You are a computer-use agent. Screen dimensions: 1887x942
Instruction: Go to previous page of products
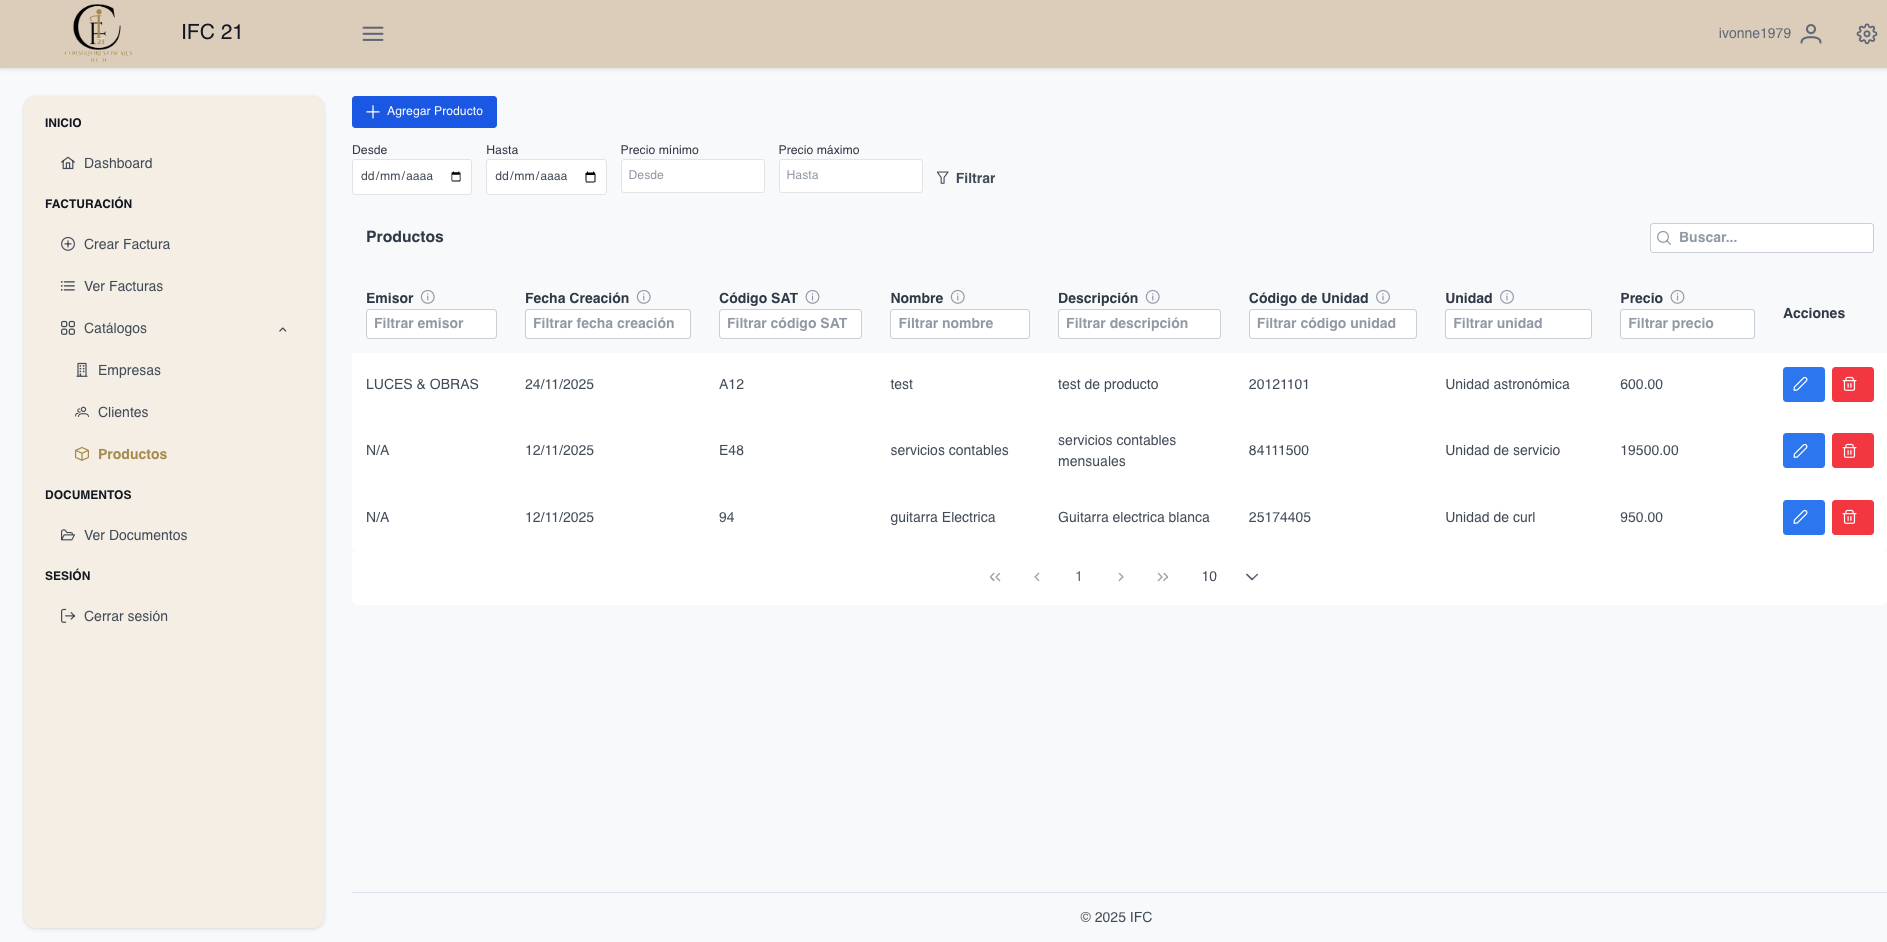[1037, 577]
